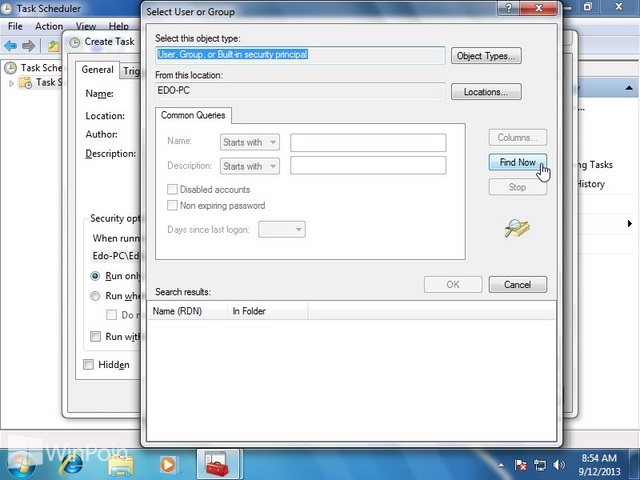Open the View menu in Task Scheduler
The width and height of the screenshot is (640, 480).
pyautogui.click(x=86, y=26)
